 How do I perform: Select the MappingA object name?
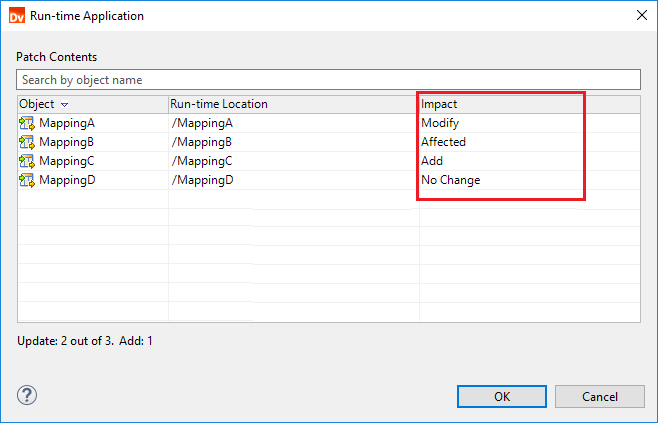(66, 123)
